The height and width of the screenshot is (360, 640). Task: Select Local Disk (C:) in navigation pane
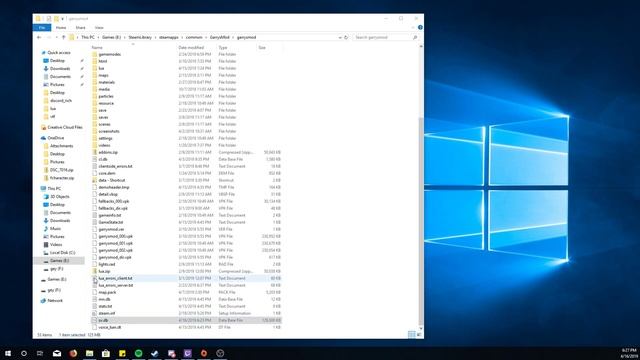pos(62,253)
